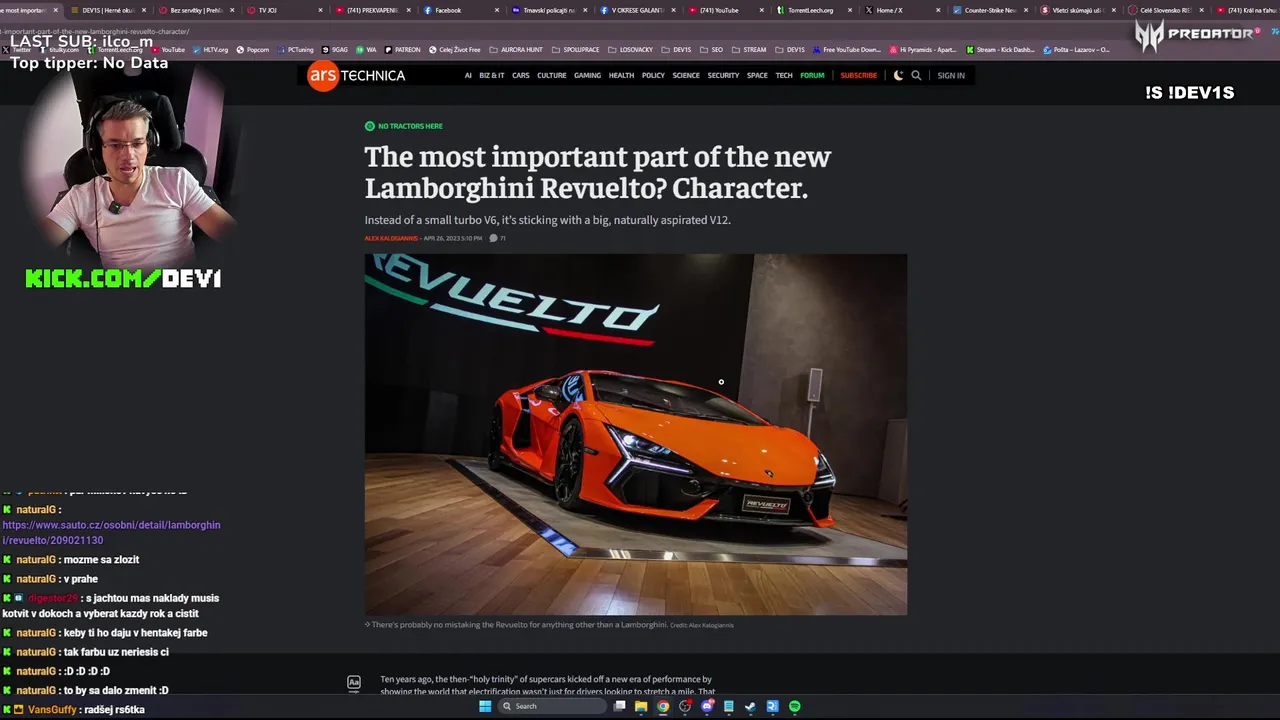
Task: Open the GAMING section
Action: [x=588, y=75]
